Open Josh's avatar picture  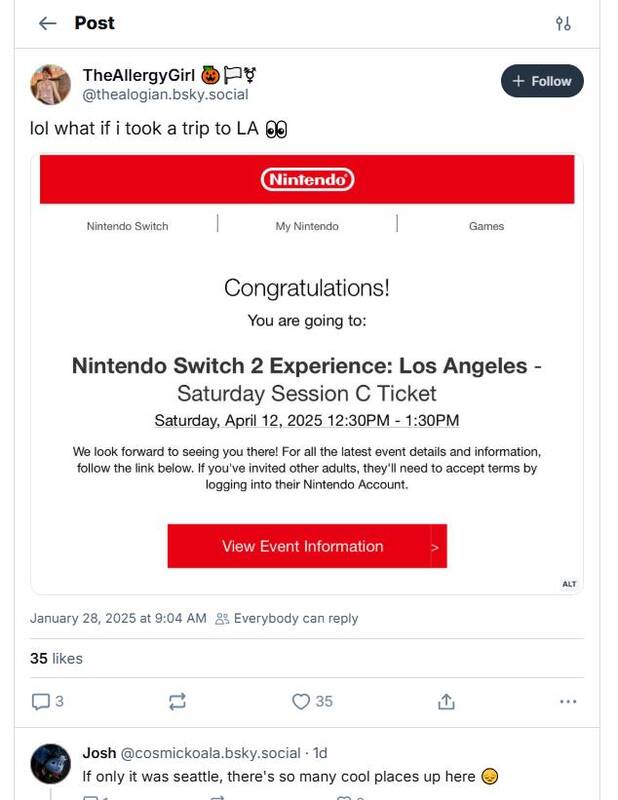point(51,763)
